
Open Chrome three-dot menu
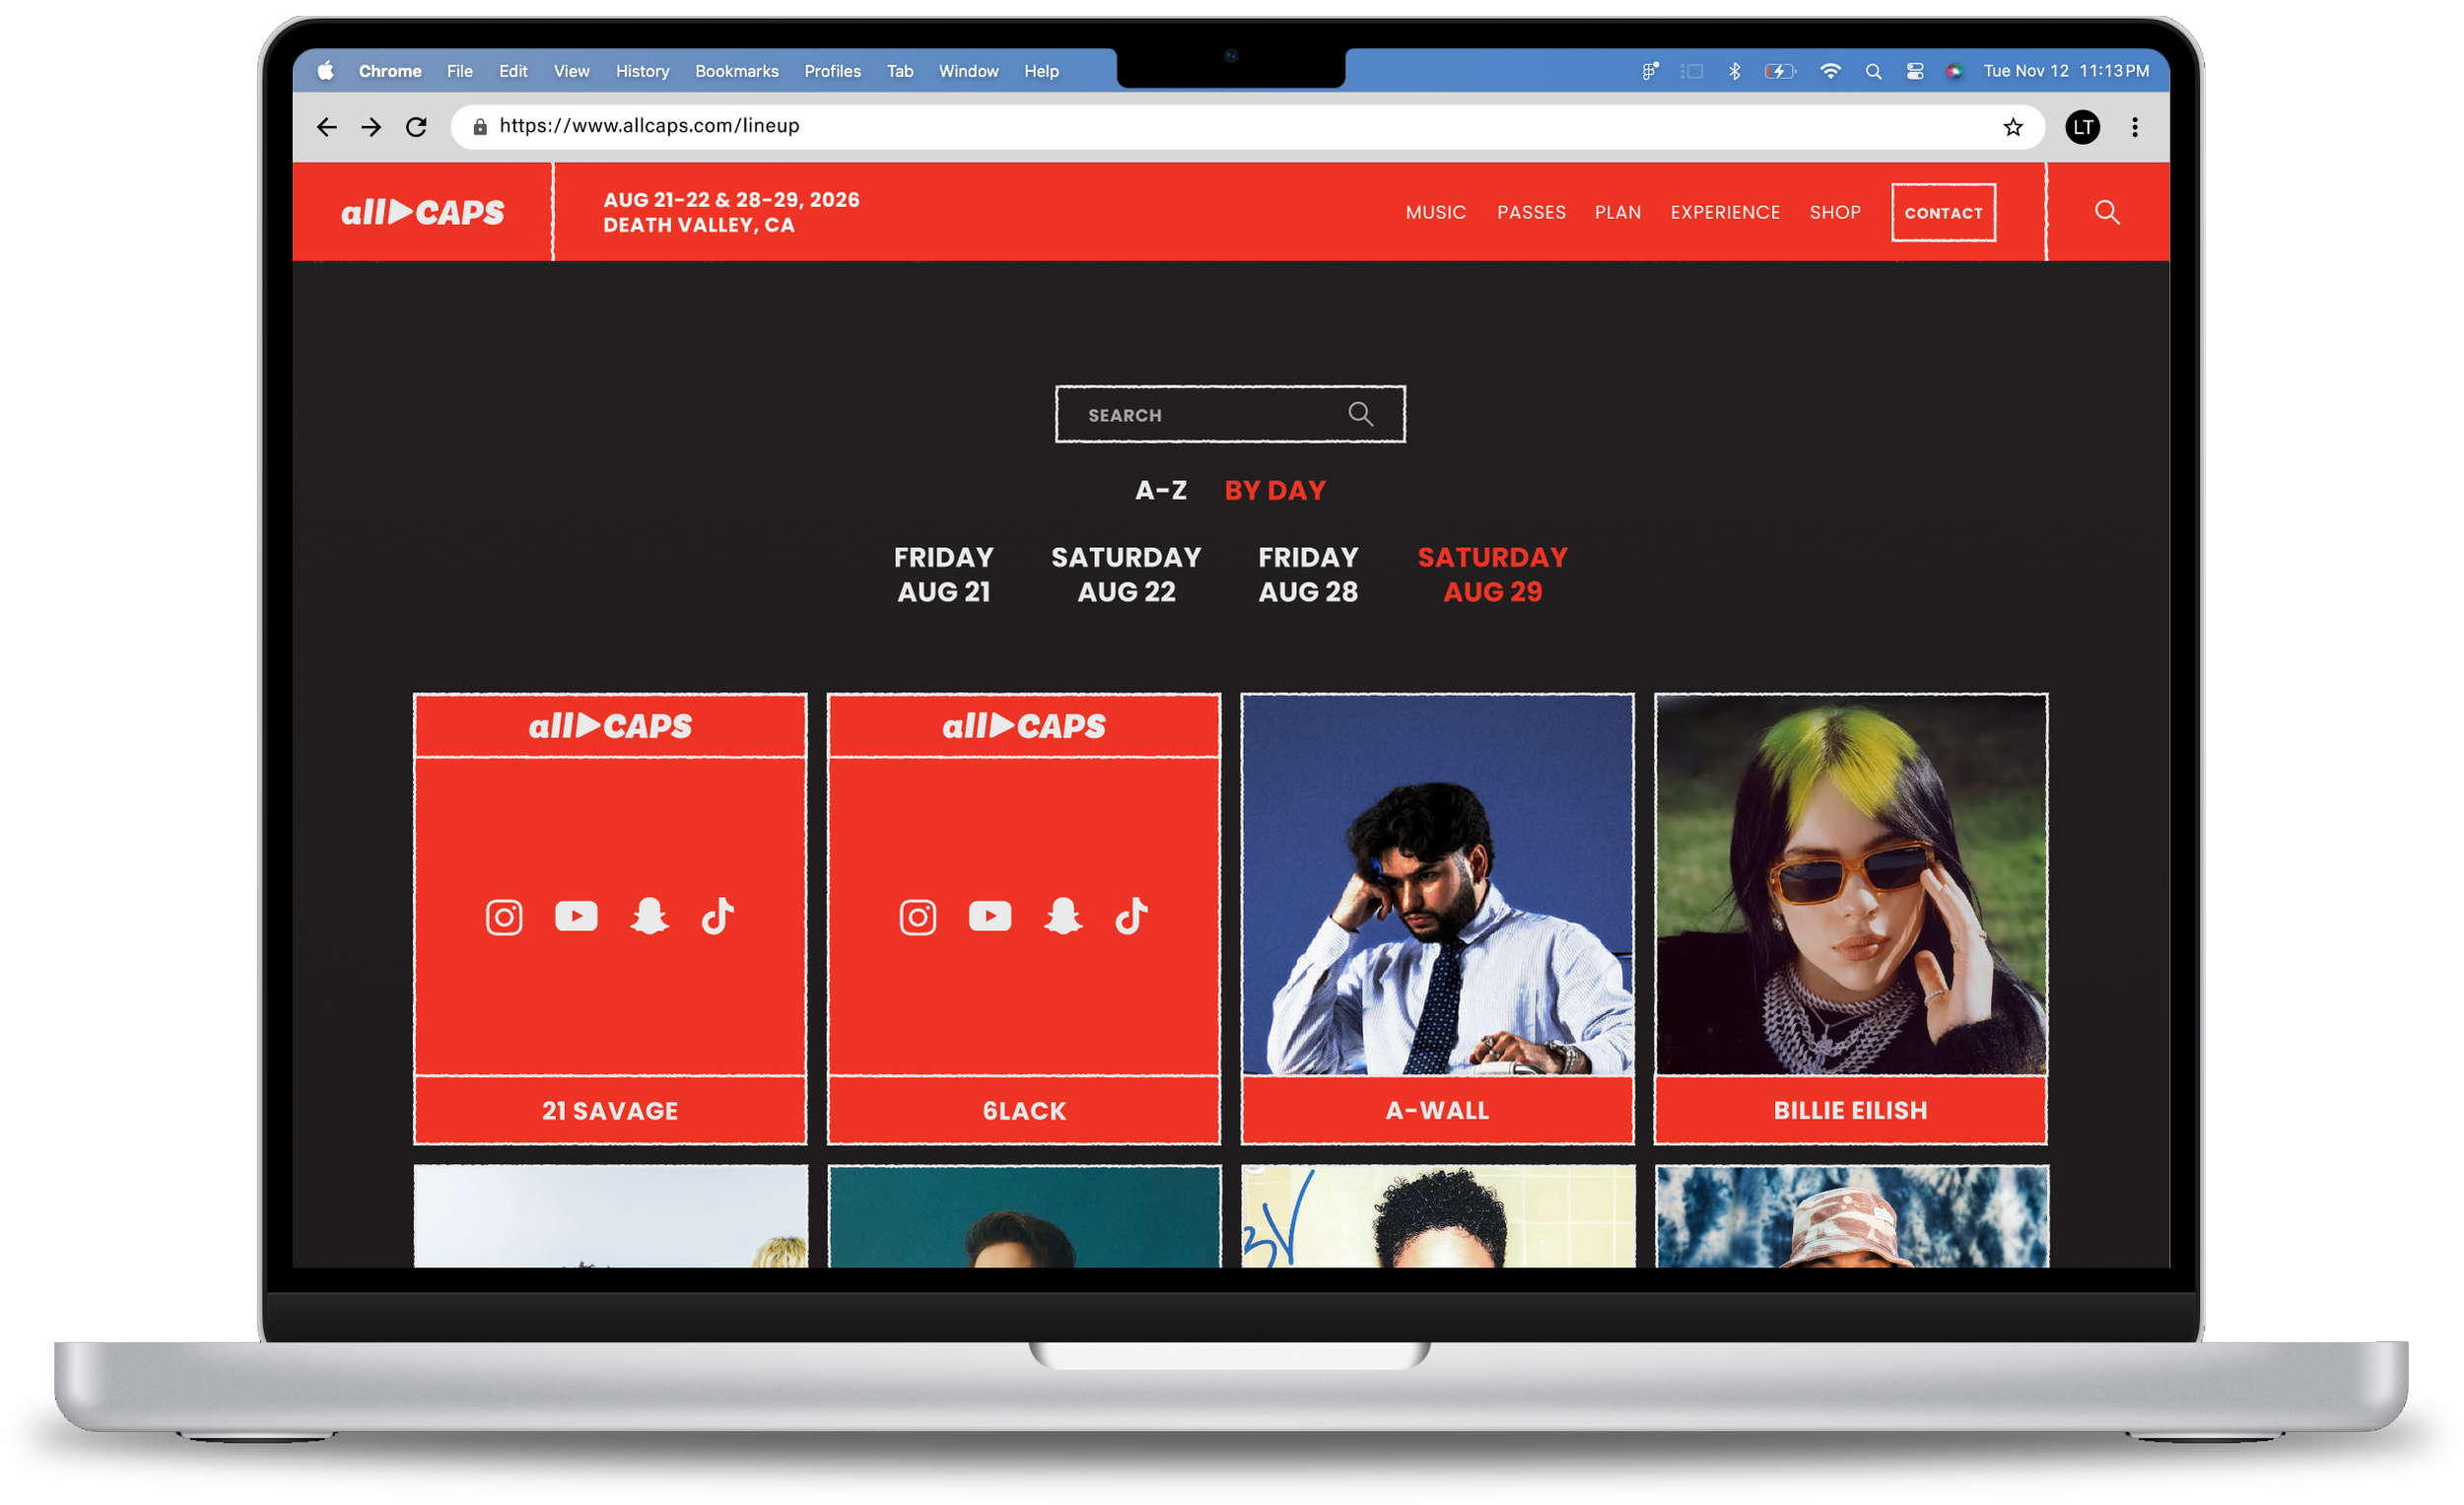(x=2134, y=127)
